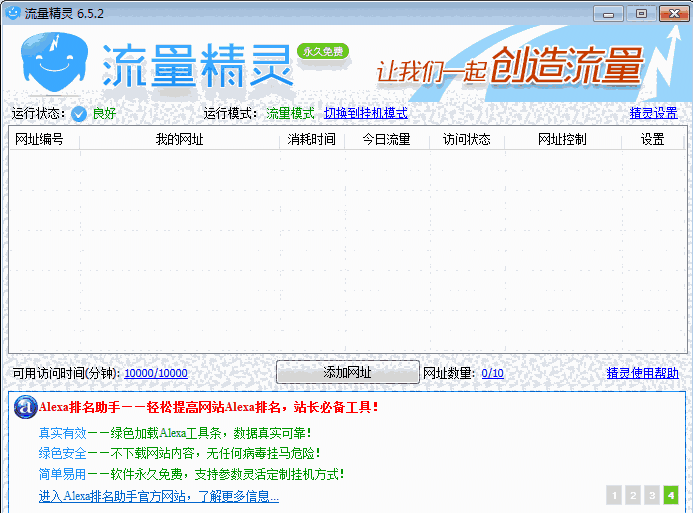Switch to ad page 1

[614, 495]
